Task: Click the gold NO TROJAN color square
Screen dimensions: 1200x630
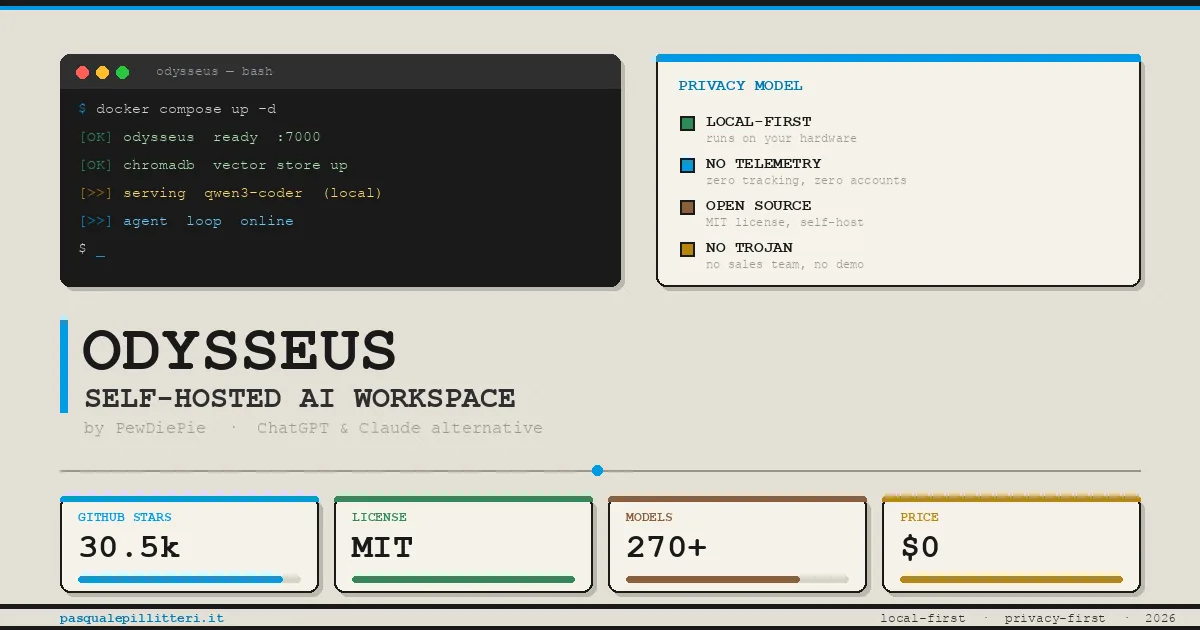Action: point(687,250)
